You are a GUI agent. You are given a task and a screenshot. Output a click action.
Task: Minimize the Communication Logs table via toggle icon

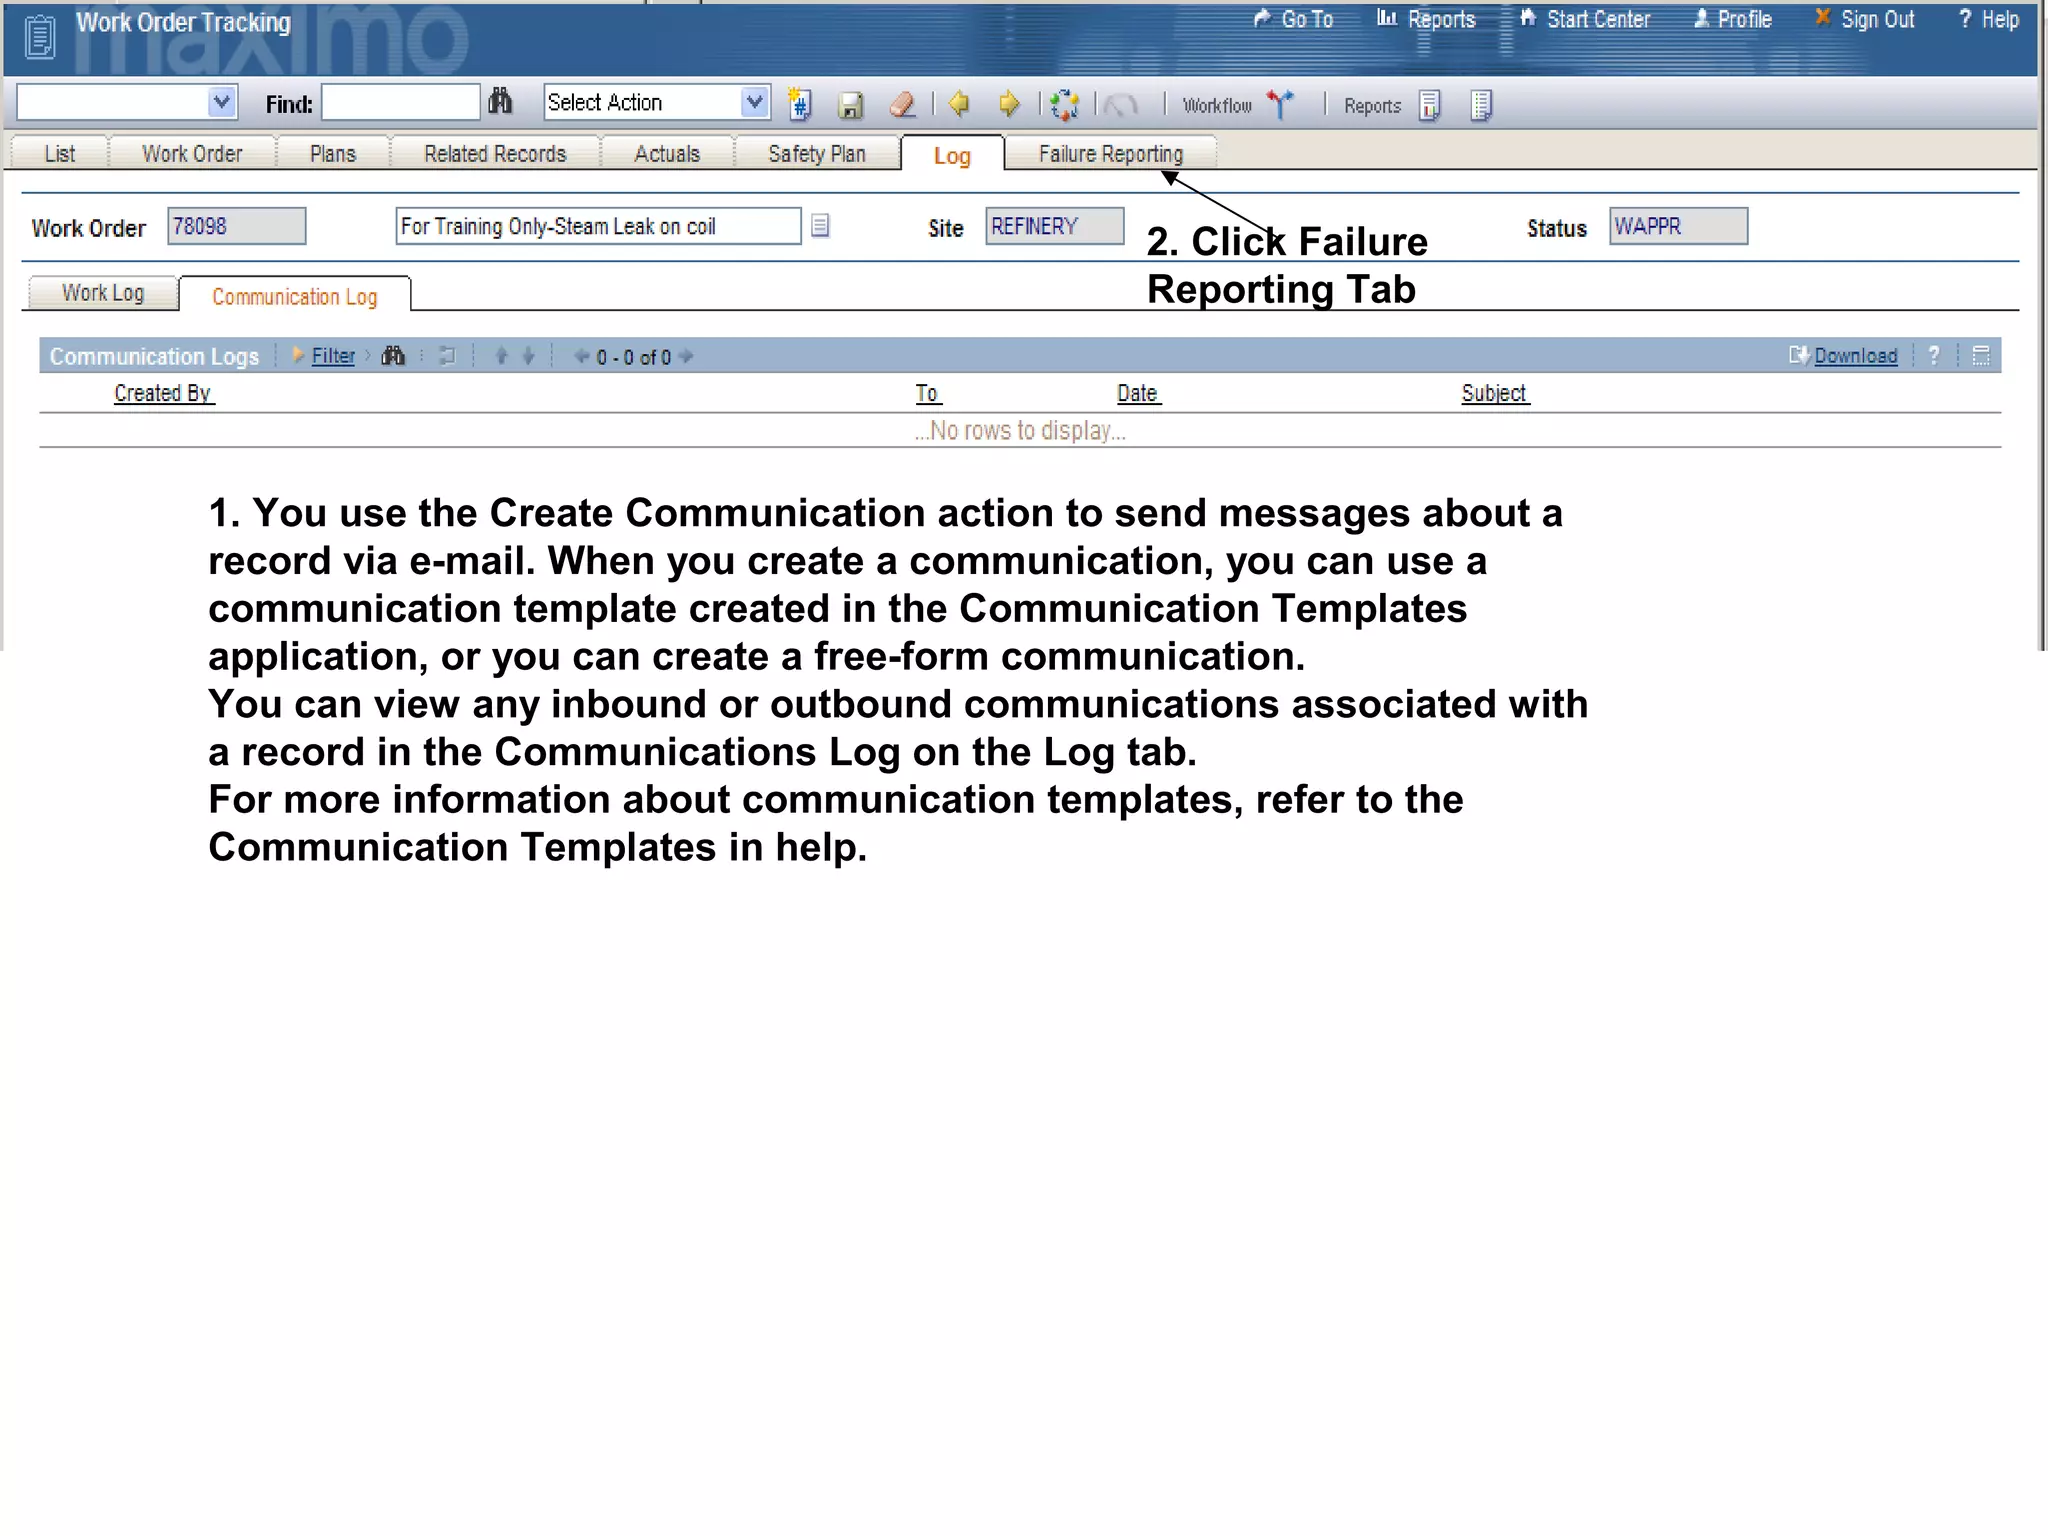pyautogui.click(x=1980, y=355)
